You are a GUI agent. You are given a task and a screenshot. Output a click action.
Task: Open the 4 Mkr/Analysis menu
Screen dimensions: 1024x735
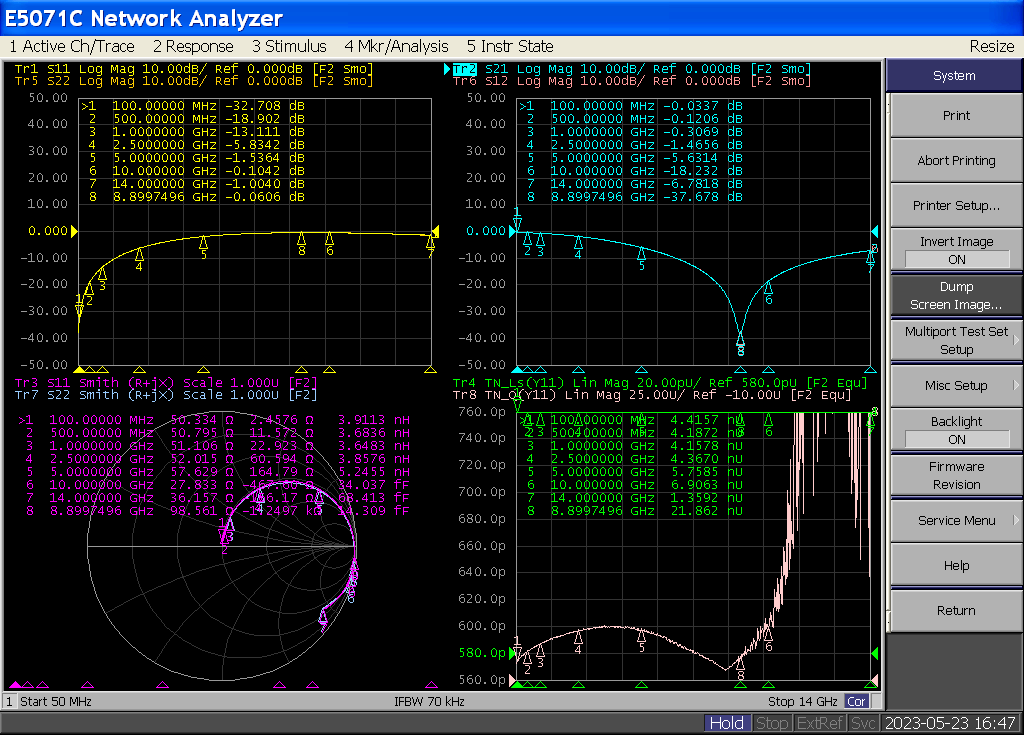coord(396,46)
